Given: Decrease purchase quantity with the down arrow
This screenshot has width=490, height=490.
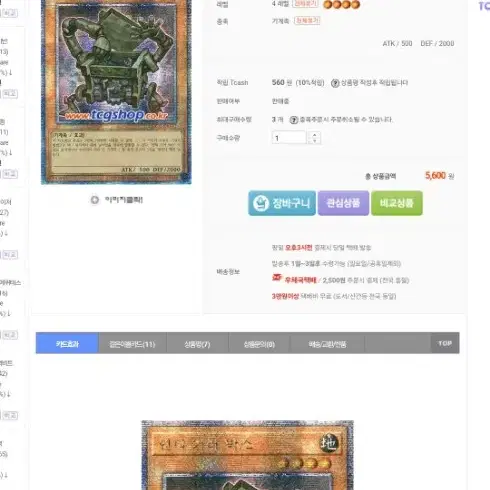Looking at the screenshot, I should click(314, 141).
